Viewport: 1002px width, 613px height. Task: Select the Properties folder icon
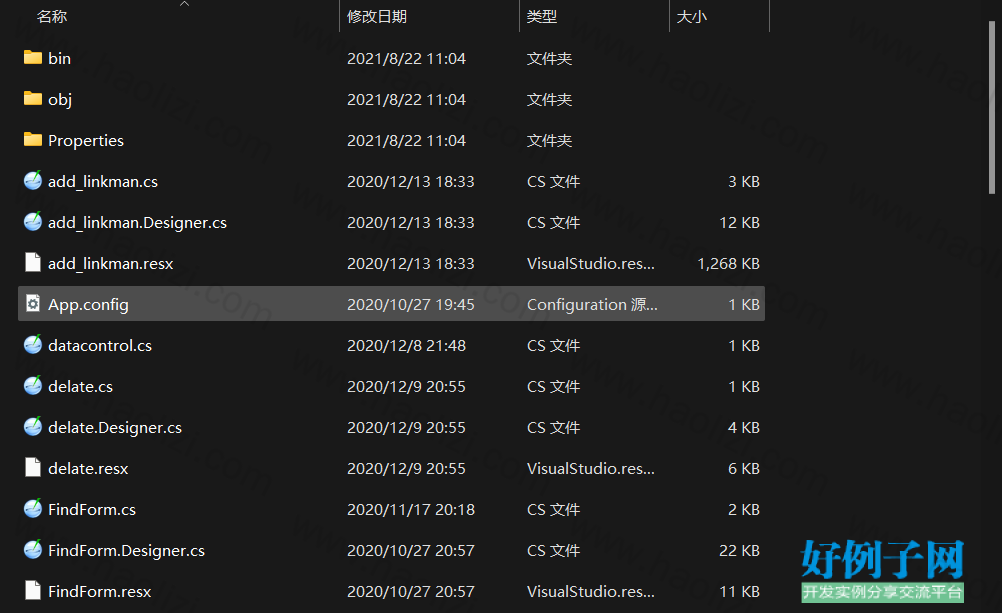pos(33,140)
